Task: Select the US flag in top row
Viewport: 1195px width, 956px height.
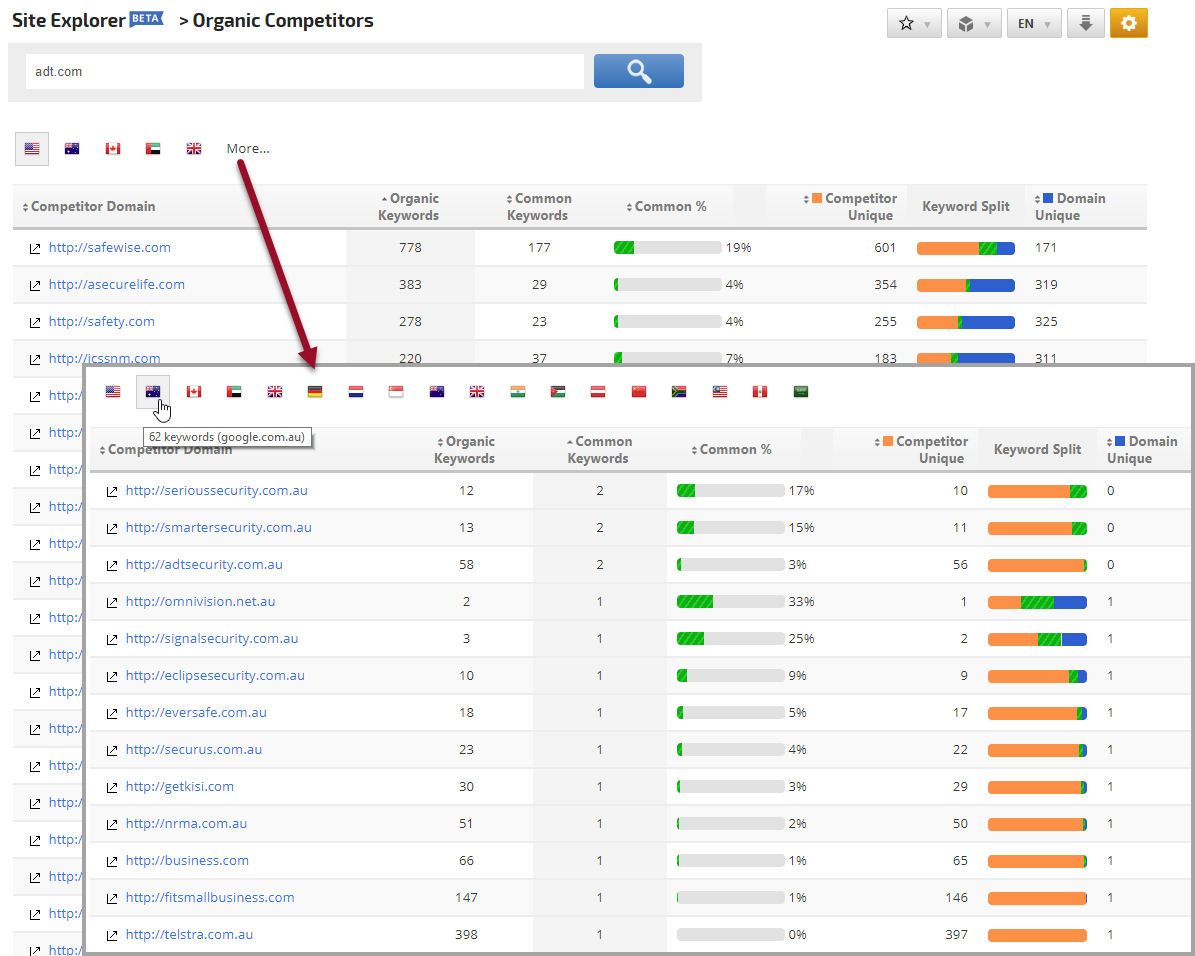Action: (32, 149)
